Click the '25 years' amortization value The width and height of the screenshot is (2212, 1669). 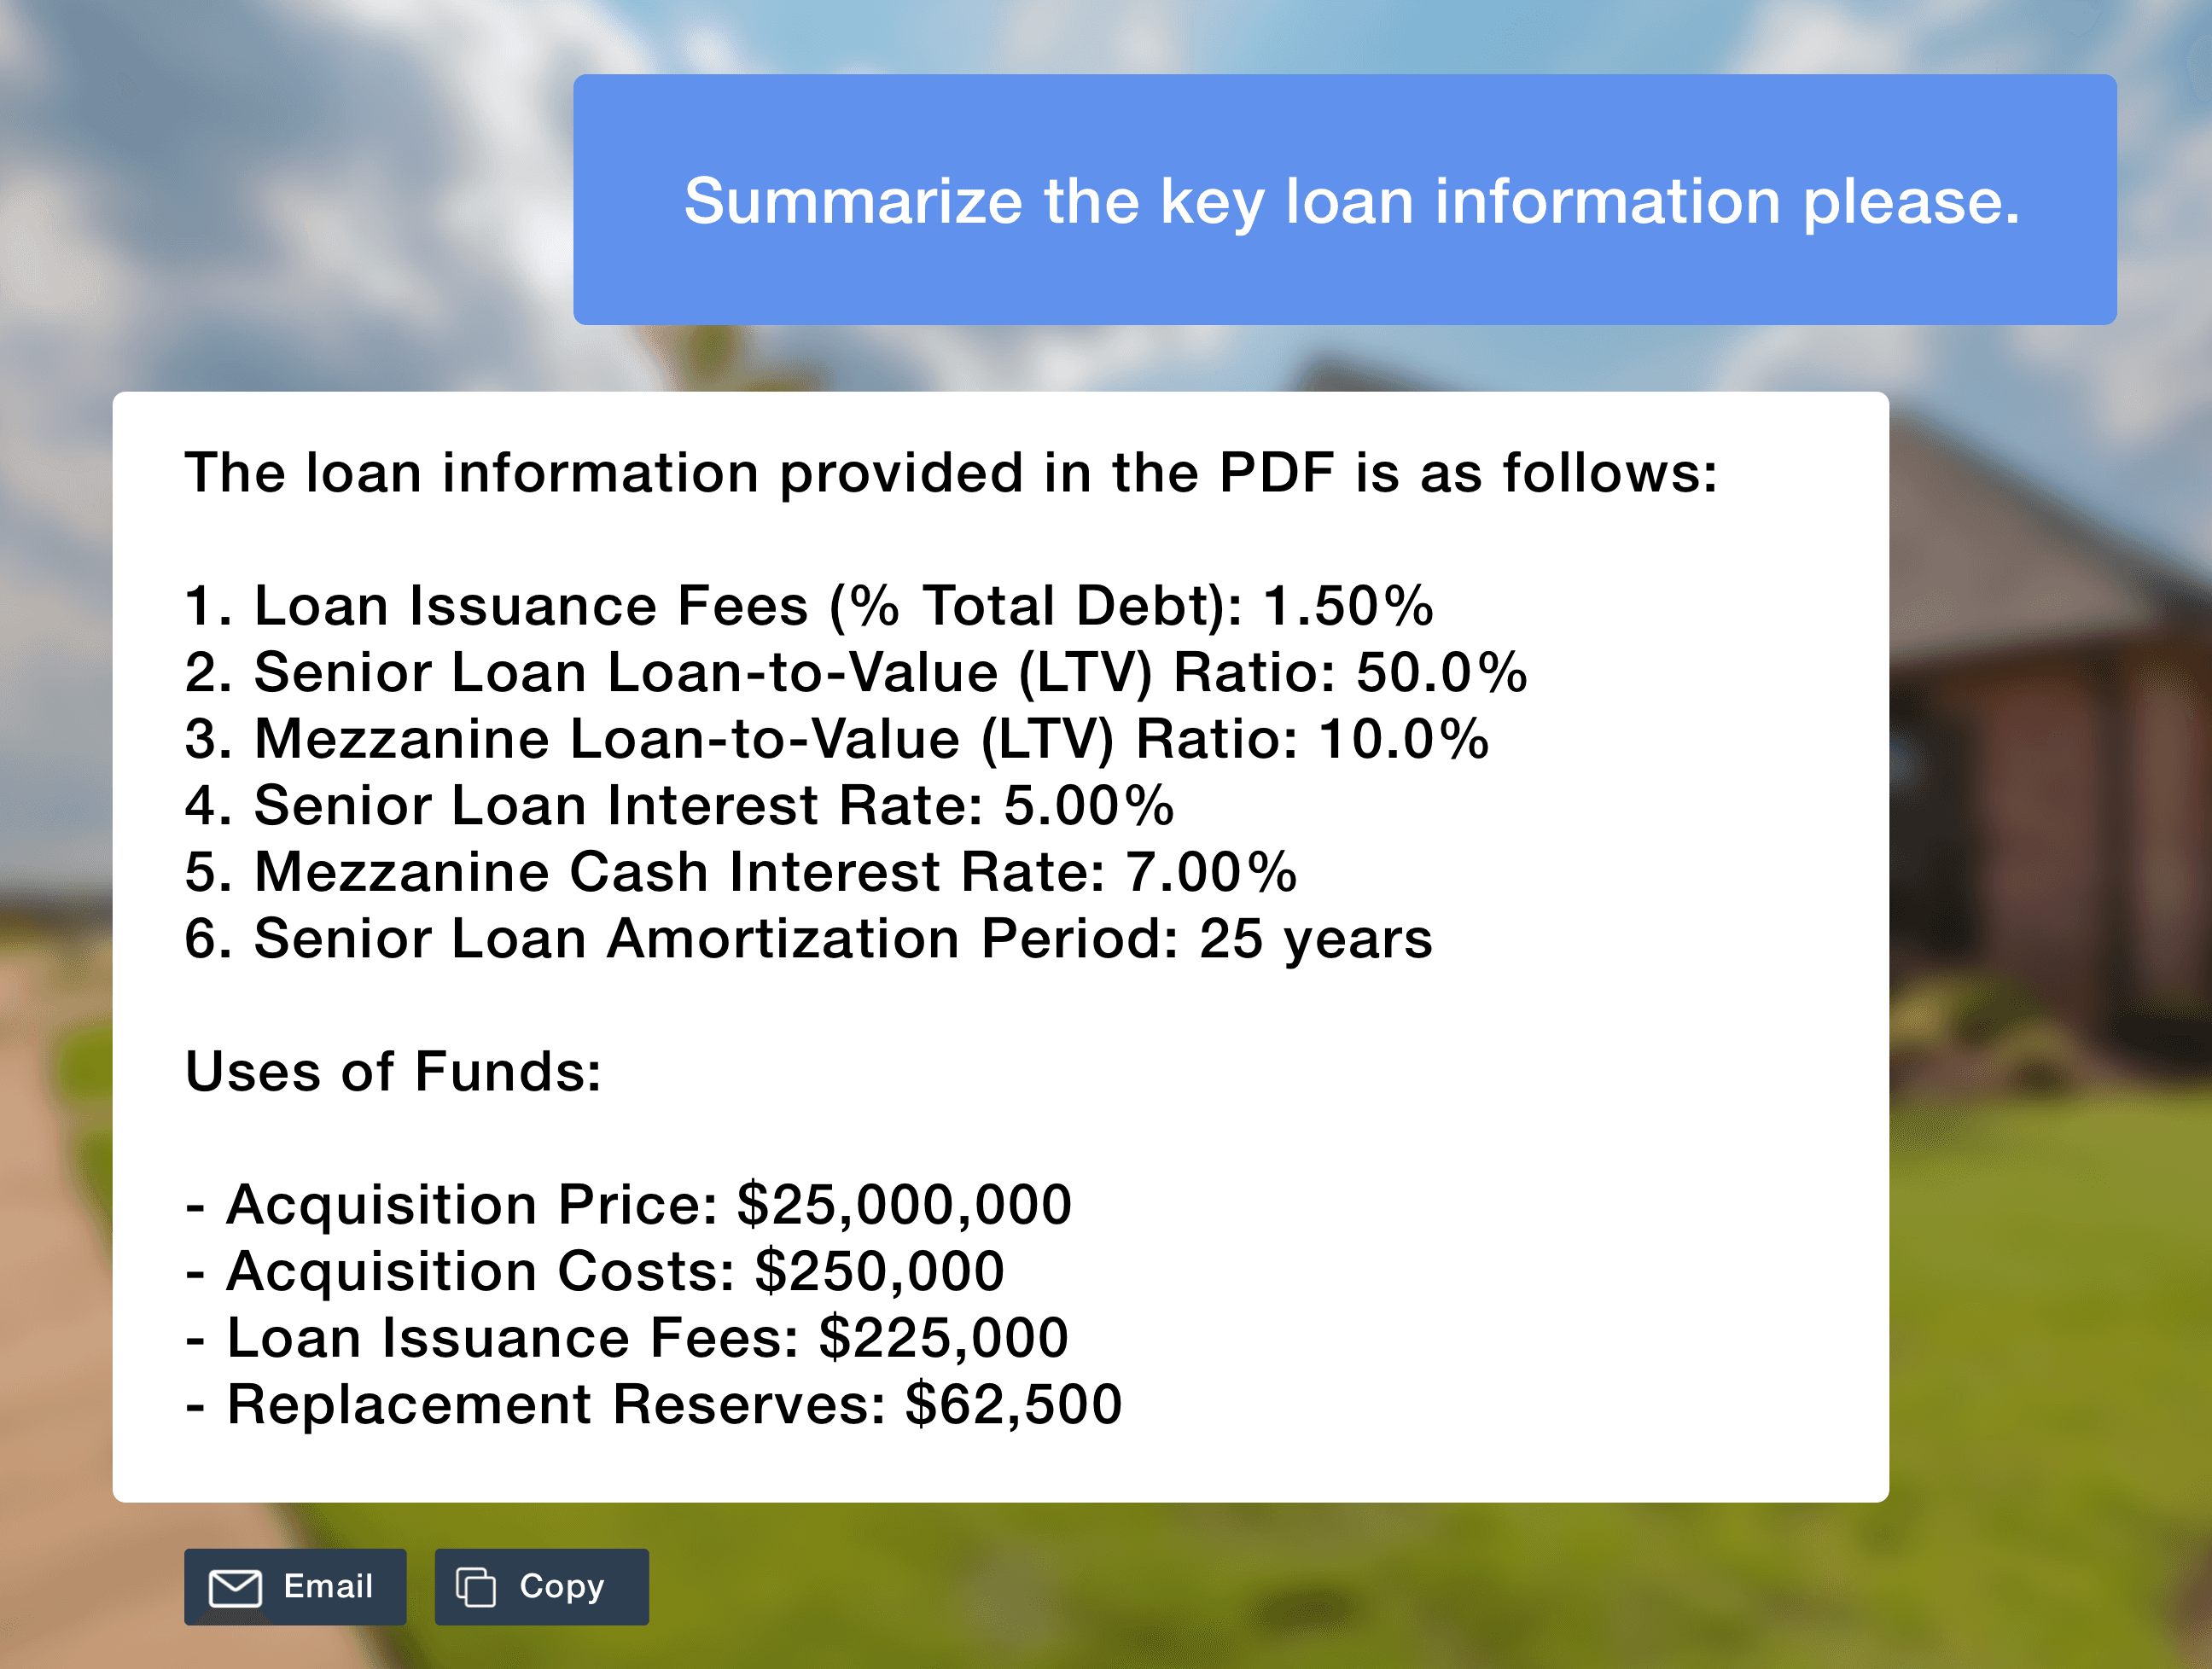(x=1315, y=939)
